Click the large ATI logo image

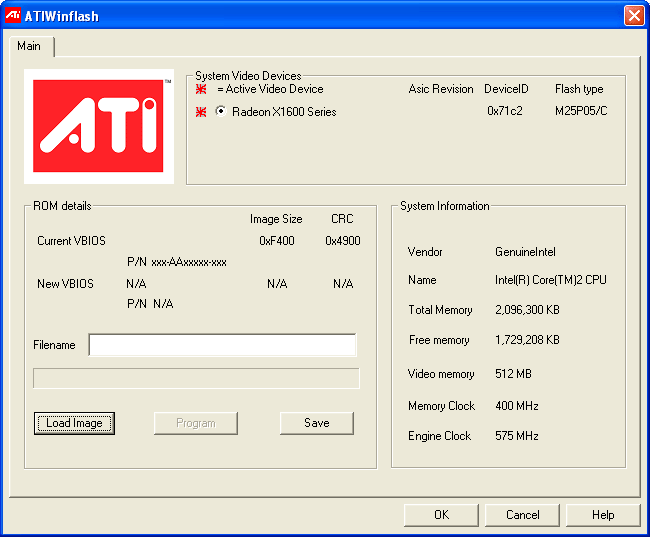99,126
